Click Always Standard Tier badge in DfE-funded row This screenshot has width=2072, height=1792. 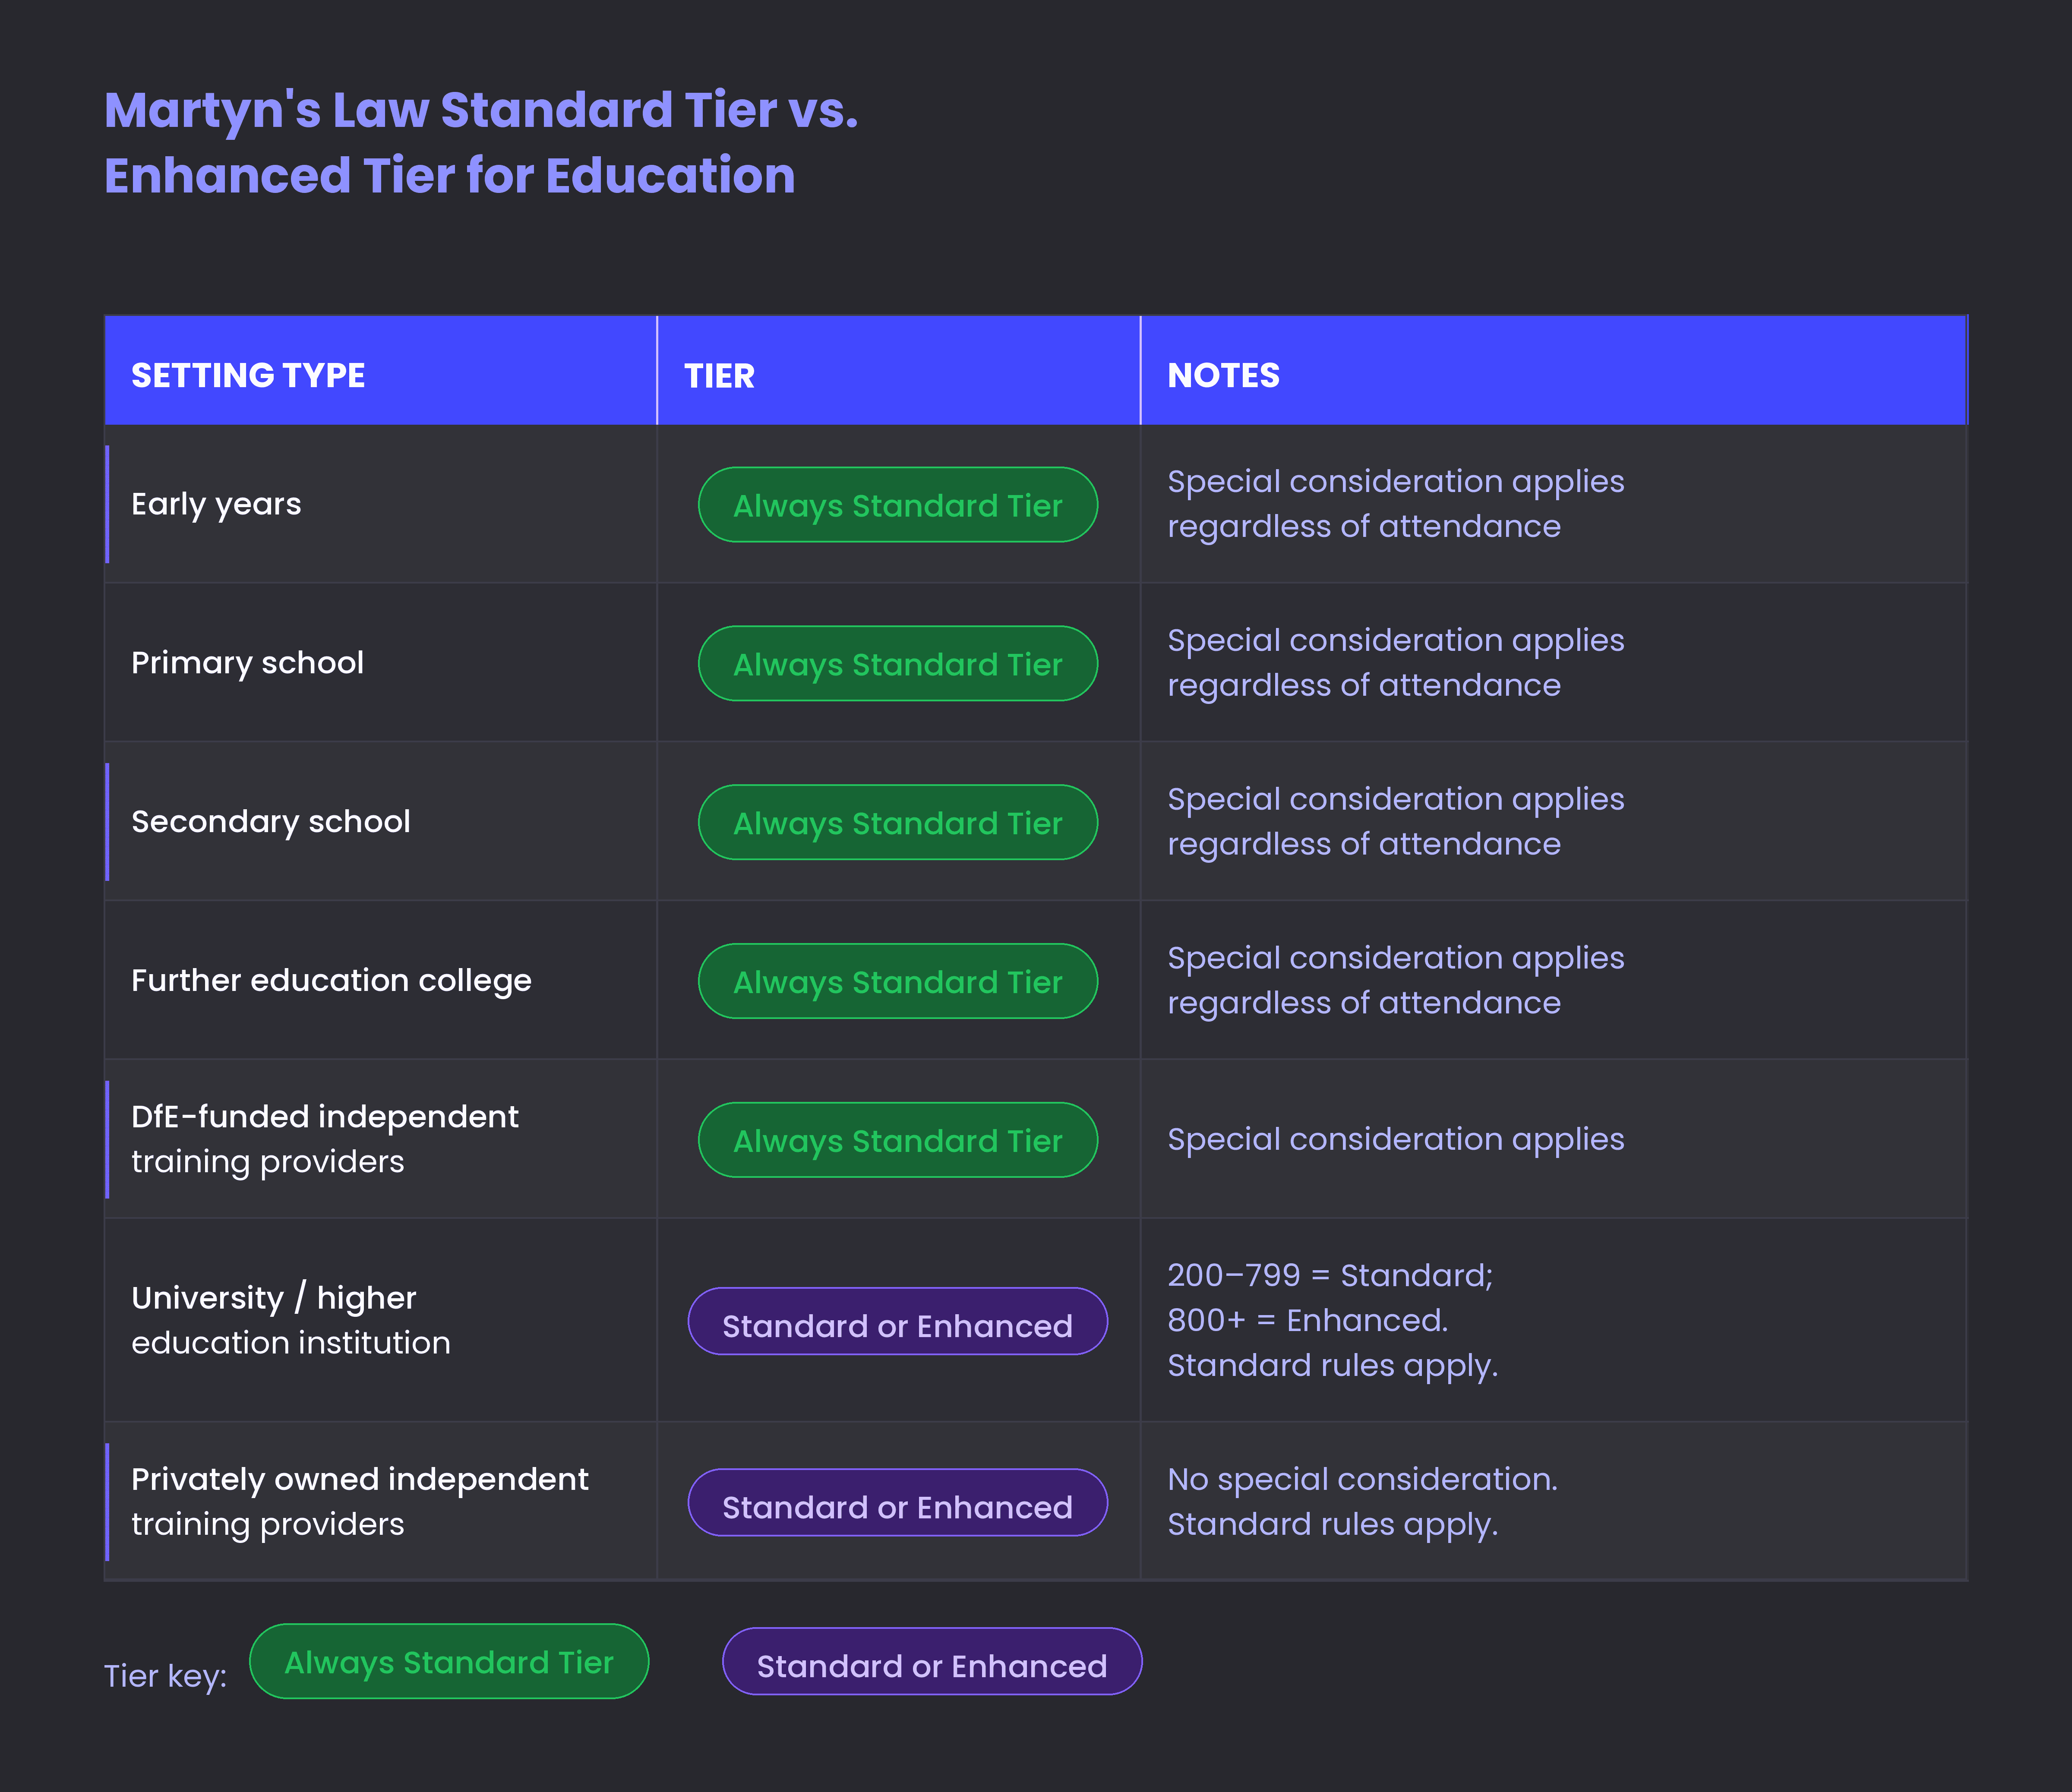point(897,1140)
